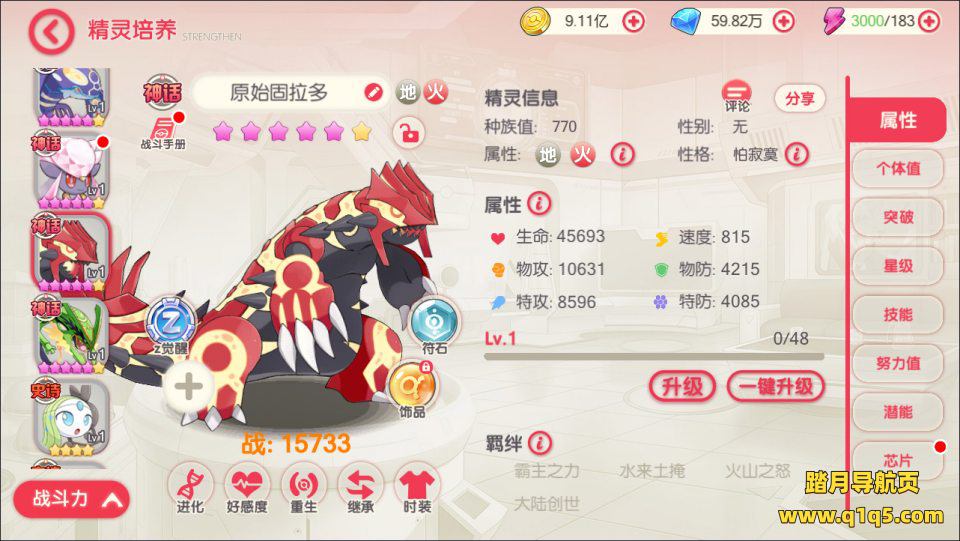Tap the pencil icon to rename 原始固拉多
Viewport: 960px width, 541px height.
click(x=373, y=92)
